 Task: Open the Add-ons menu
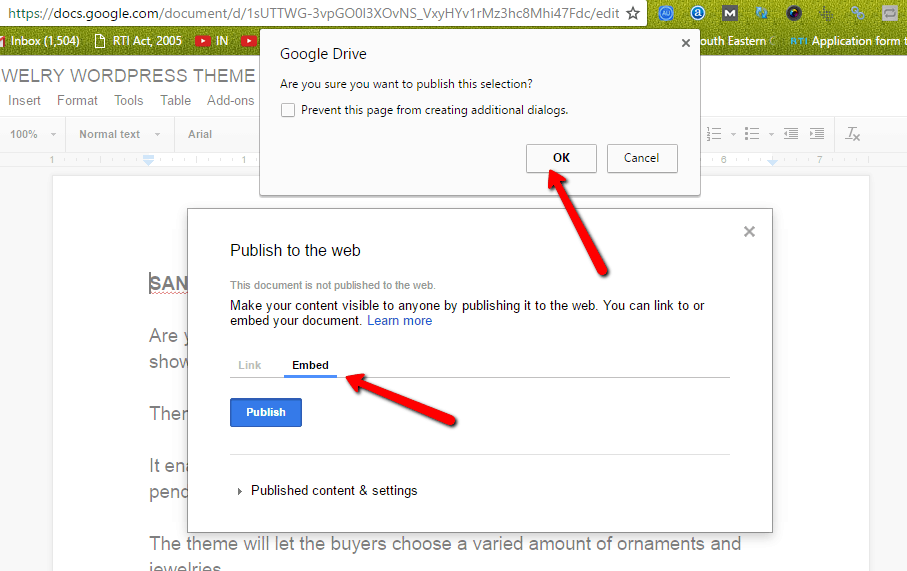[230, 101]
